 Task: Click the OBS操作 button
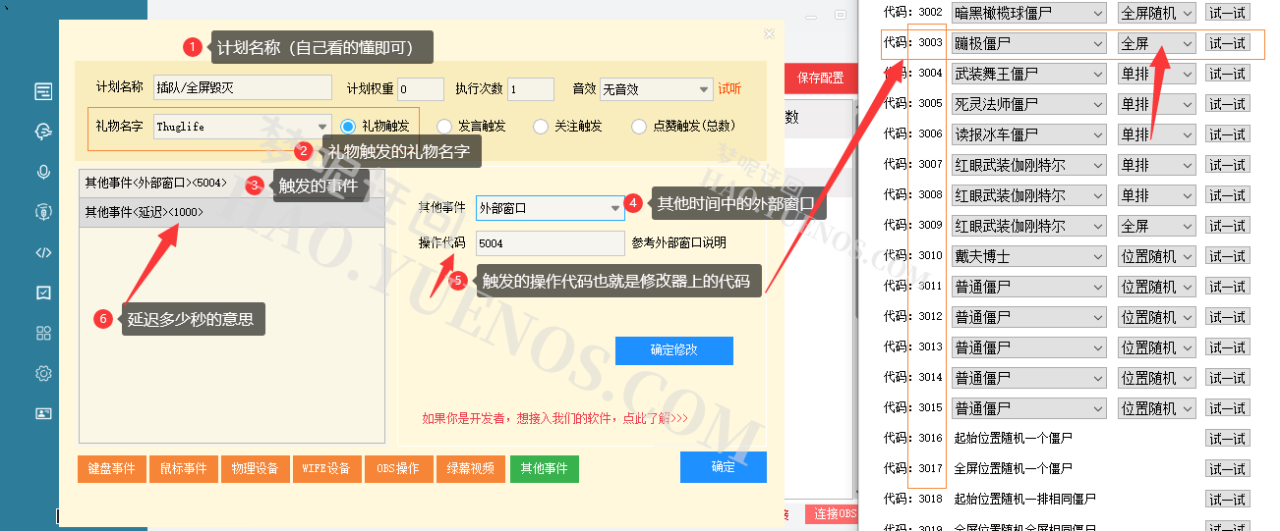pyautogui.click(x=399, y=469)
